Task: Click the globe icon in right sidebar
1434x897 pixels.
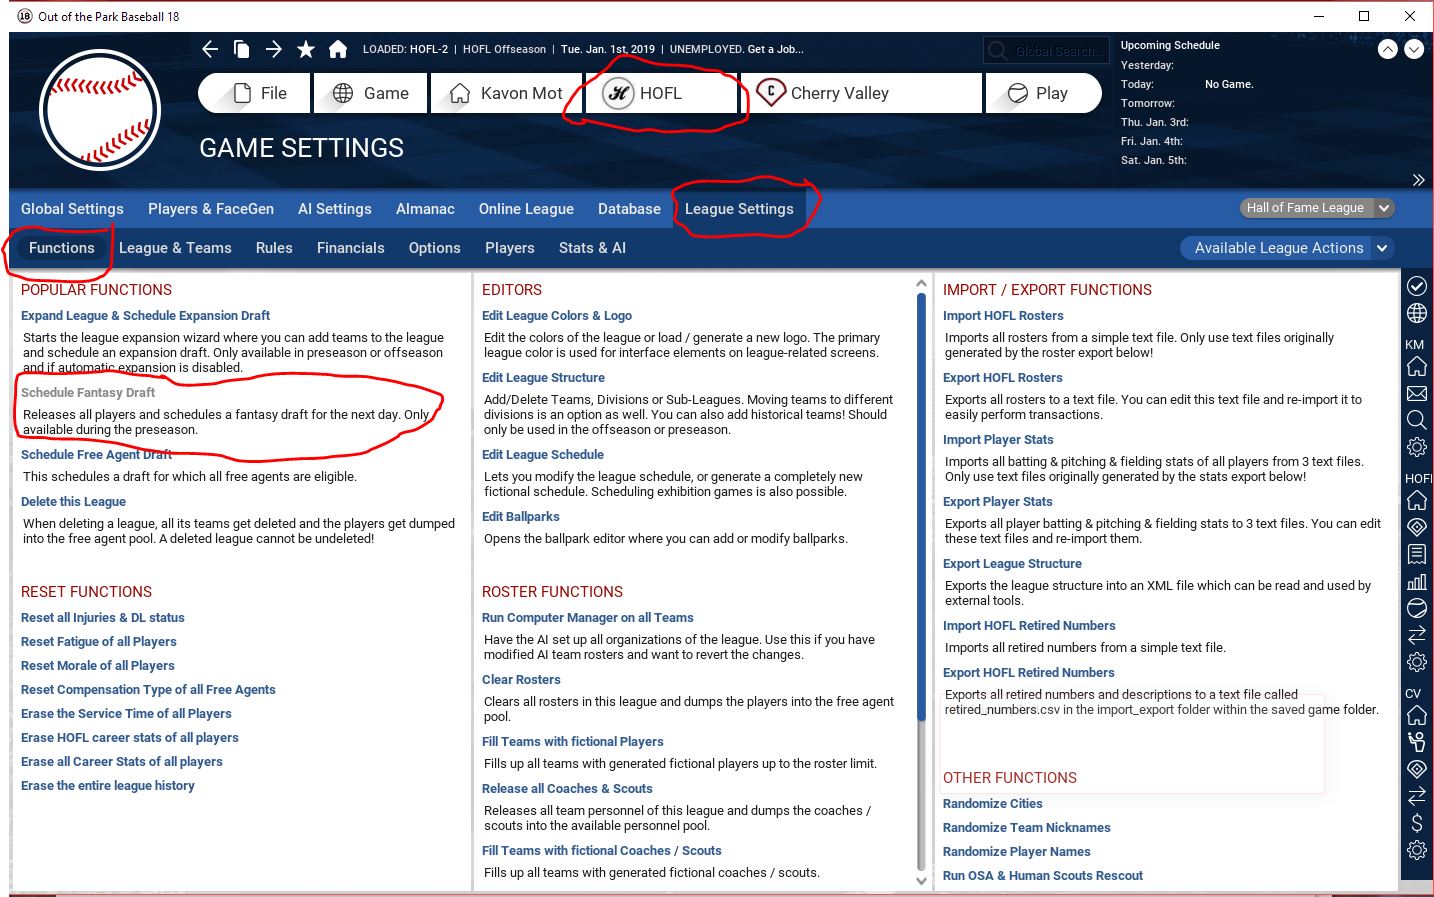Action: point(1416,313)
